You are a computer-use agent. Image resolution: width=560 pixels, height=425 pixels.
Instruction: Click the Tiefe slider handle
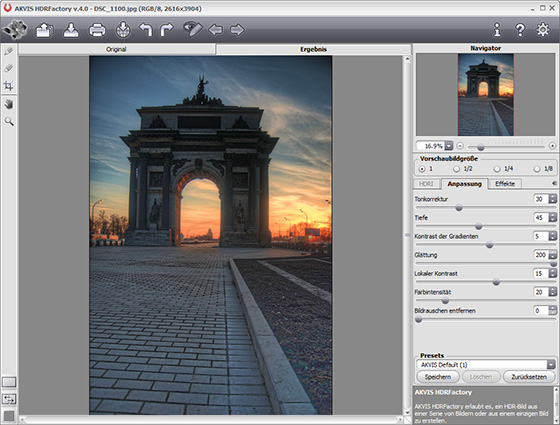479,226
